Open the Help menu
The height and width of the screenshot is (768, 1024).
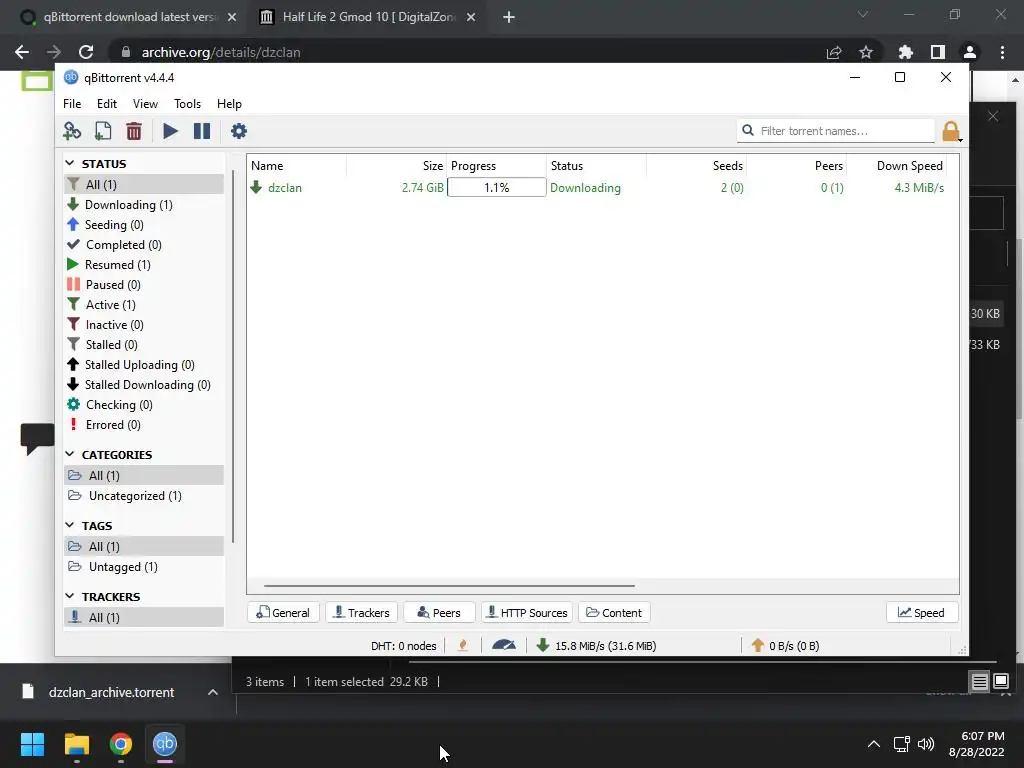(x=229, y=104)
